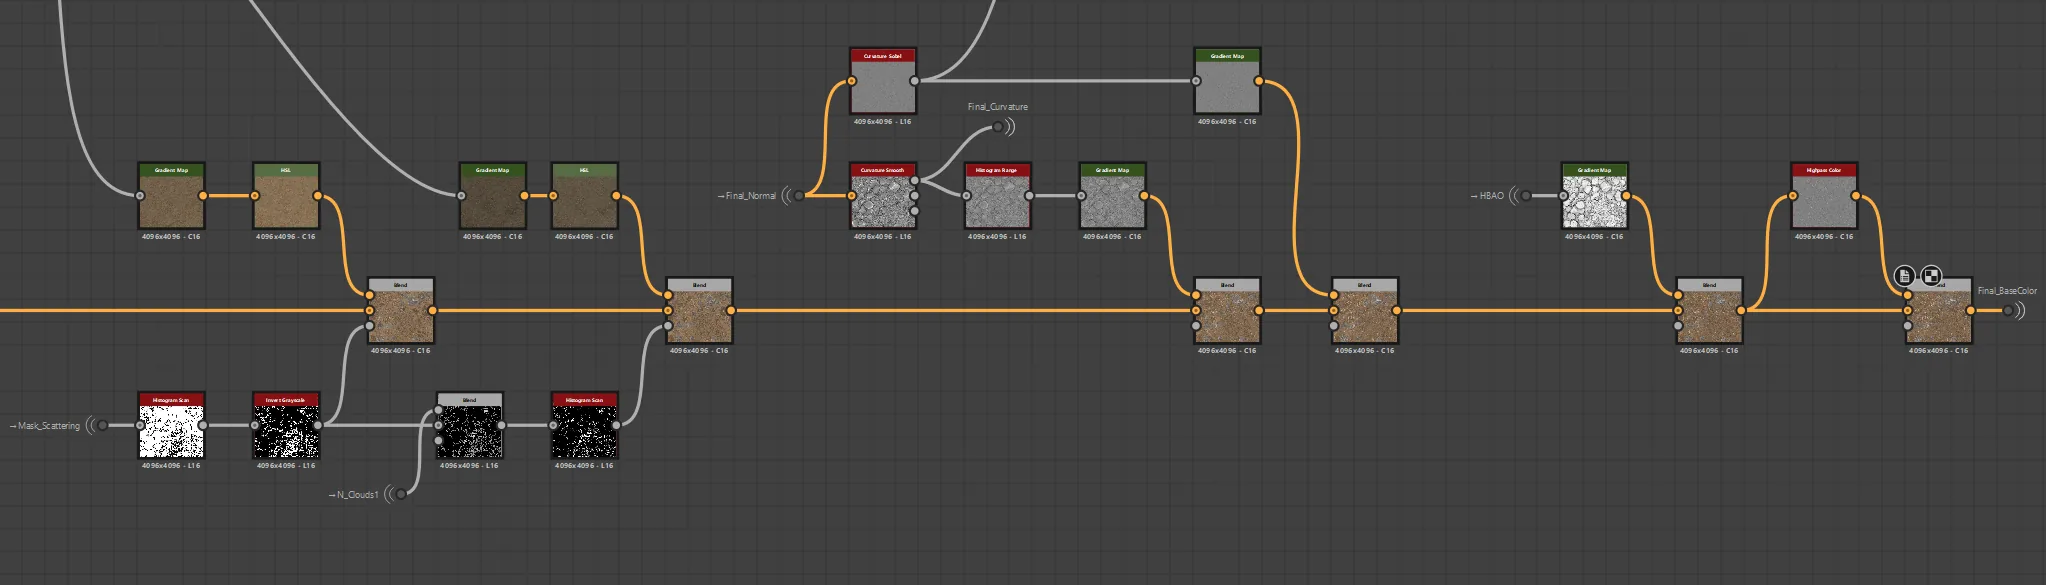Click the checkerboard badge icon above the final Blend node
Viewport: 2046px width, 585px height.
point(1931,275)
